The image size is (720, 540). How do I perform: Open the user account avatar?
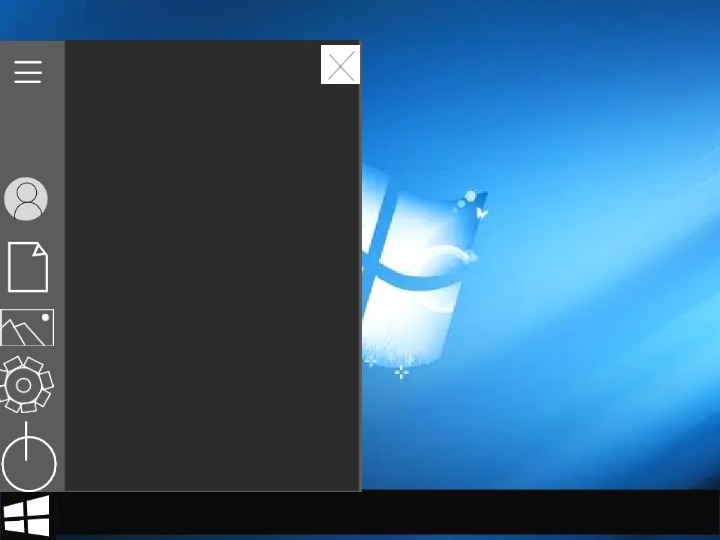pos(26,199)
